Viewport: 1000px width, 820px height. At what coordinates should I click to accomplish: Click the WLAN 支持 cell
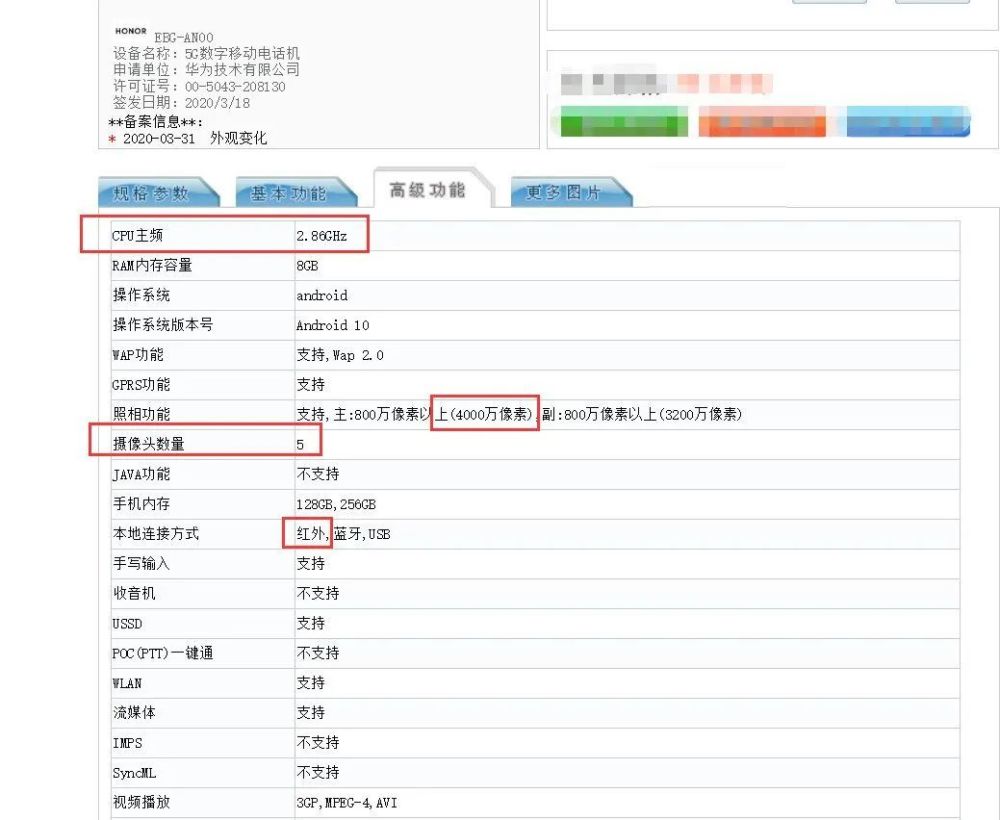(309, 683)
